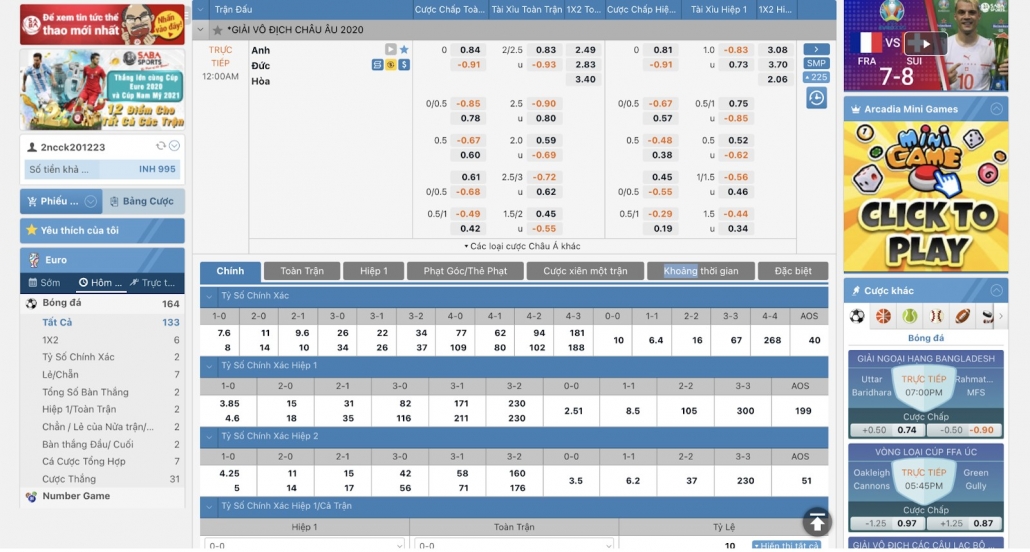This screenshot has width=1030, height=552.
Task: Select basketball icon in Cược khác
Action: [x=883, y=316]
